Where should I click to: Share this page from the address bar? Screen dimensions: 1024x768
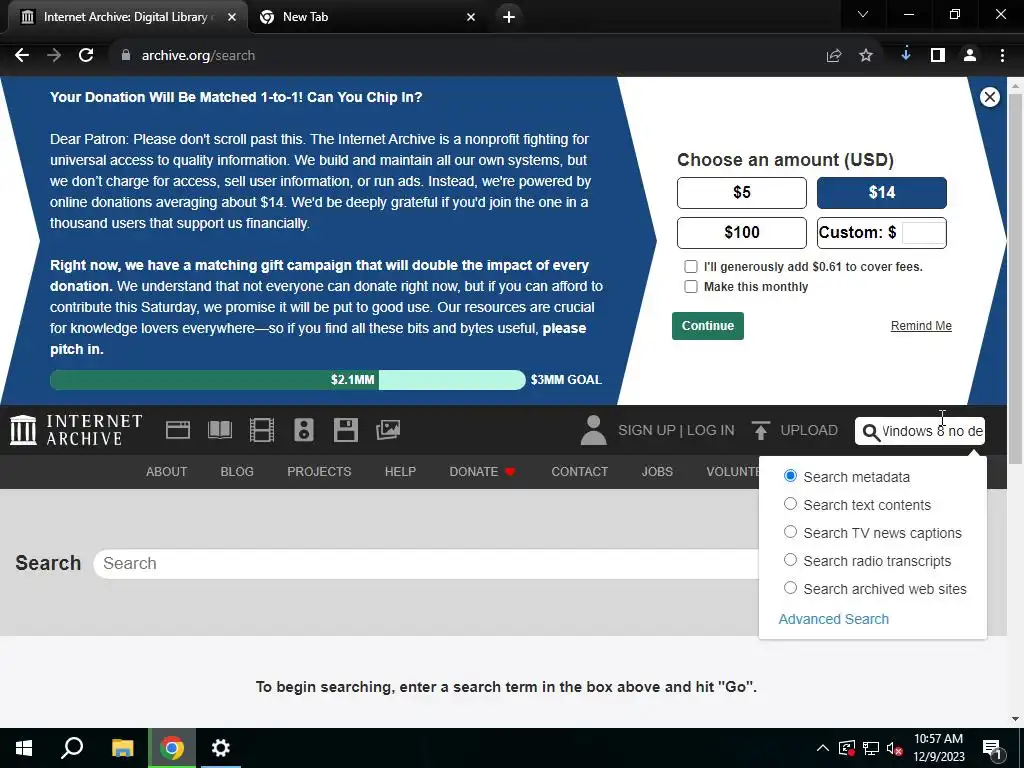[834, 56]
